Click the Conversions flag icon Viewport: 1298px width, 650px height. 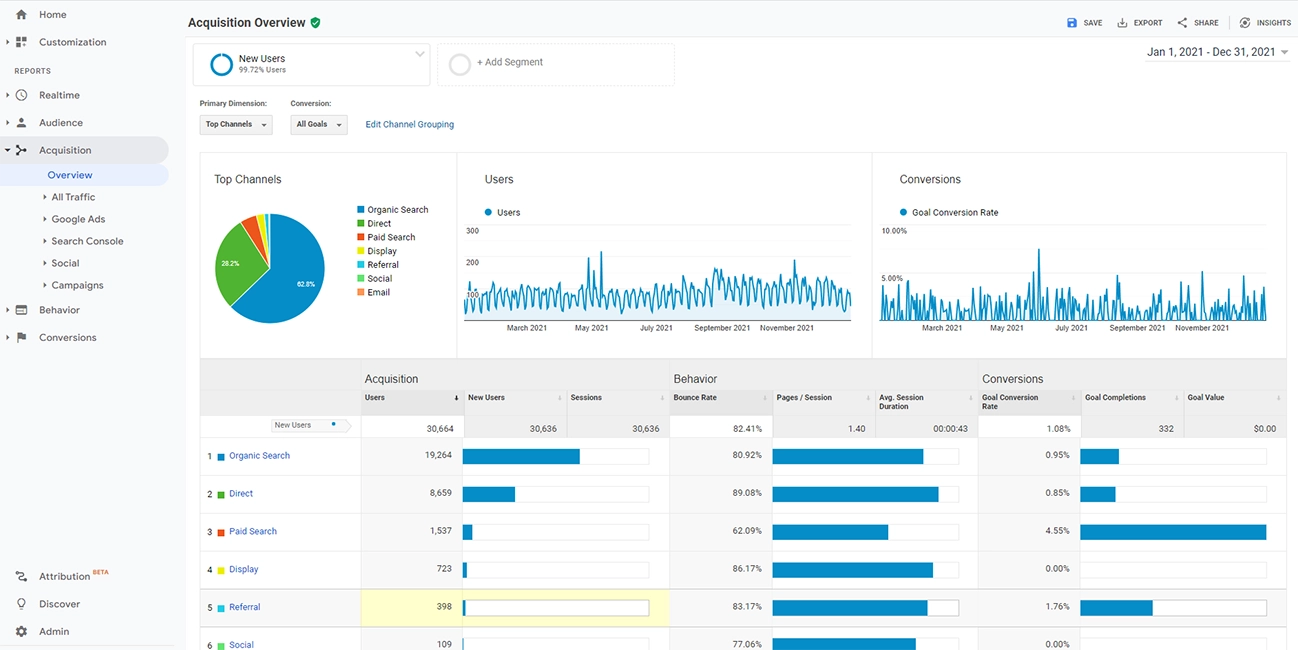[x=21, y=338]
